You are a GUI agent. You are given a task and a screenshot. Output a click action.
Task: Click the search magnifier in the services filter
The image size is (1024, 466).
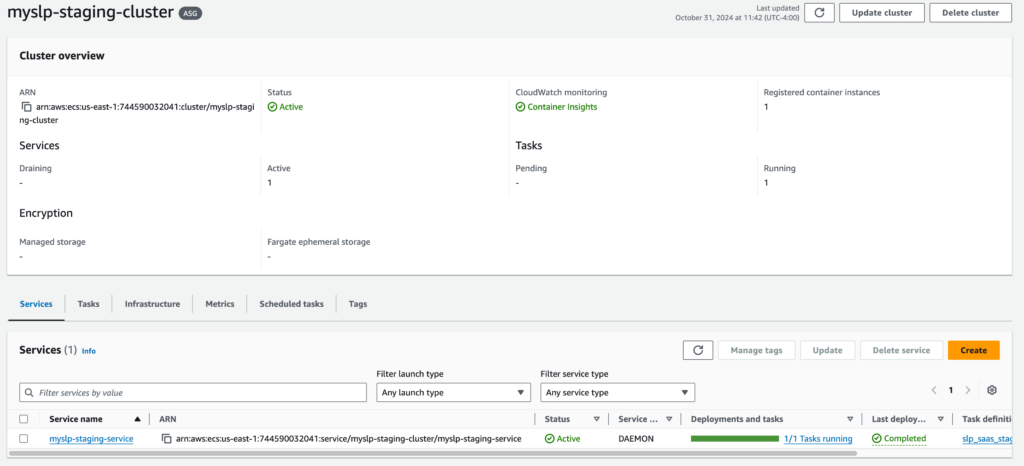[x=29, y=393]
